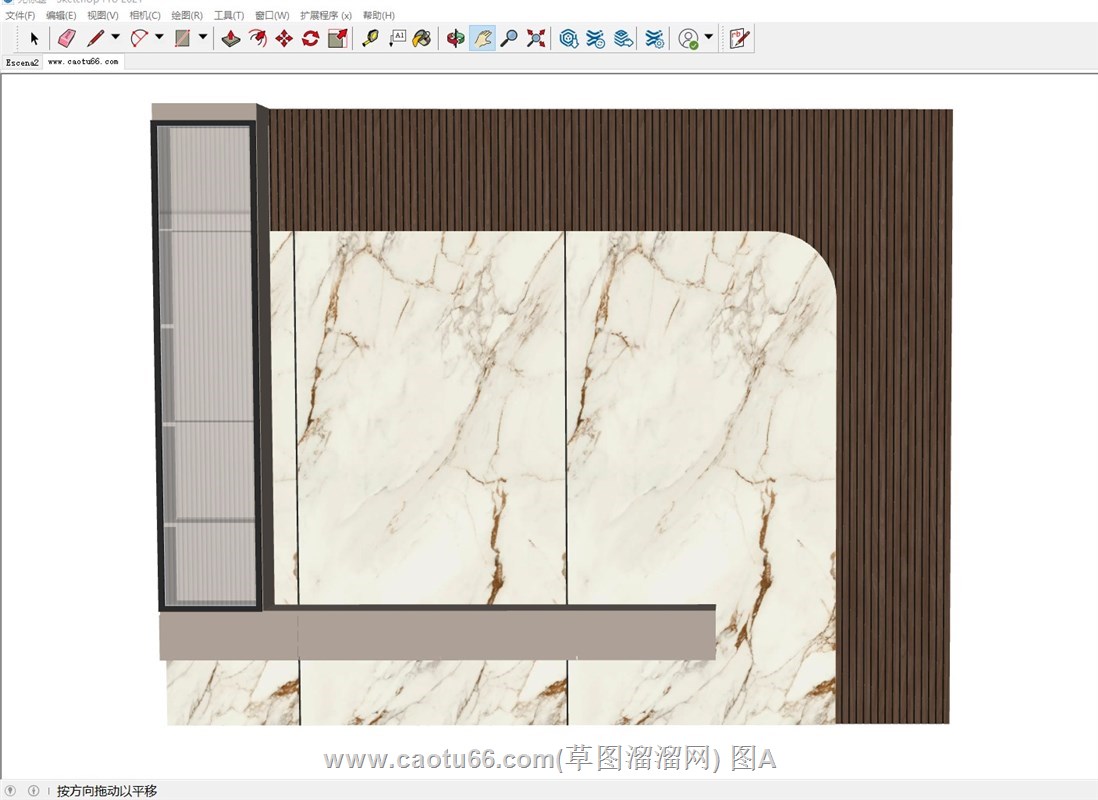This screenshot has width=1098, height=800.
Task: Open the 视图(V) menu
Action: (x=103, y=15)
